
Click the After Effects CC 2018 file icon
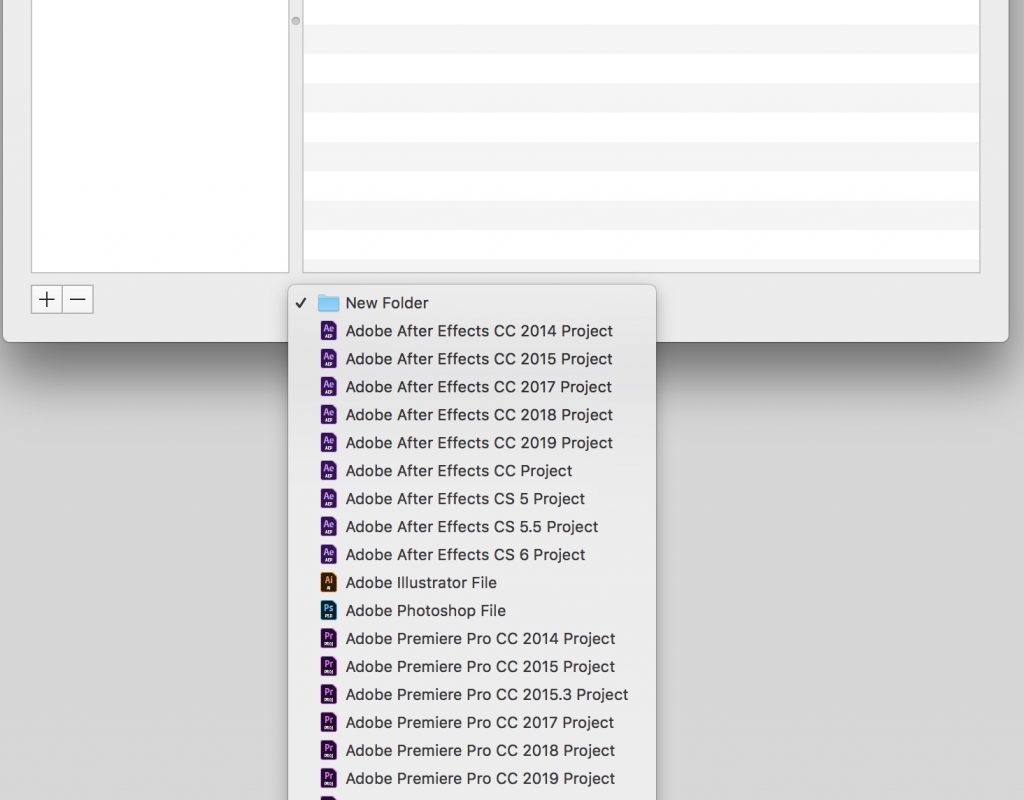pyautogui.click(x=328, y=415)
